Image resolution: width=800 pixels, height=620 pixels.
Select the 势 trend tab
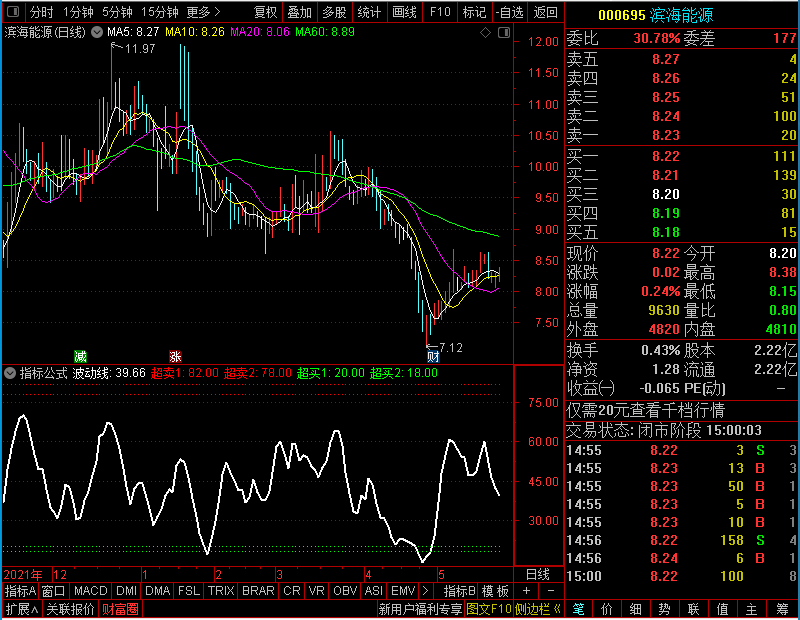click(664, 609)
